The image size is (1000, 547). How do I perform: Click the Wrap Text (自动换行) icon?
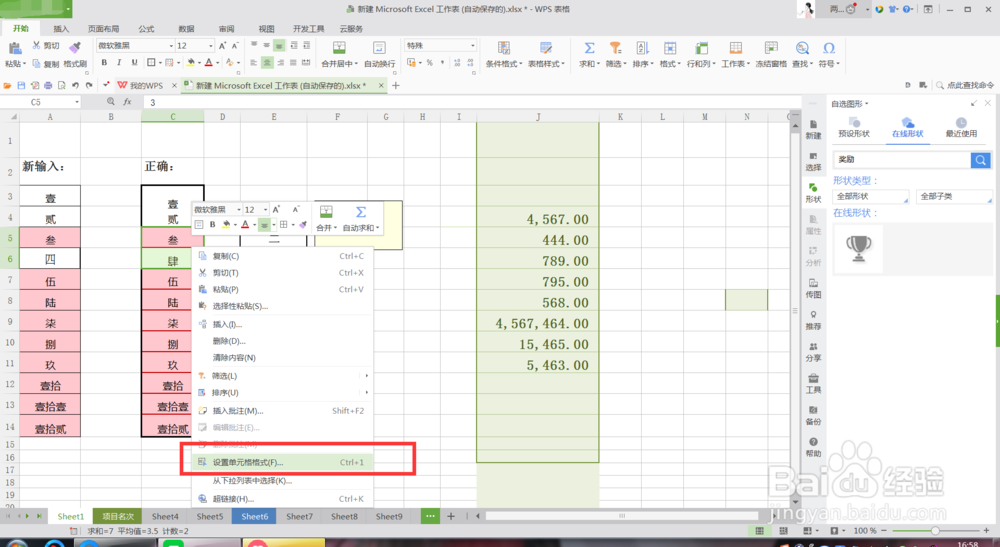[x=379, y=48]
